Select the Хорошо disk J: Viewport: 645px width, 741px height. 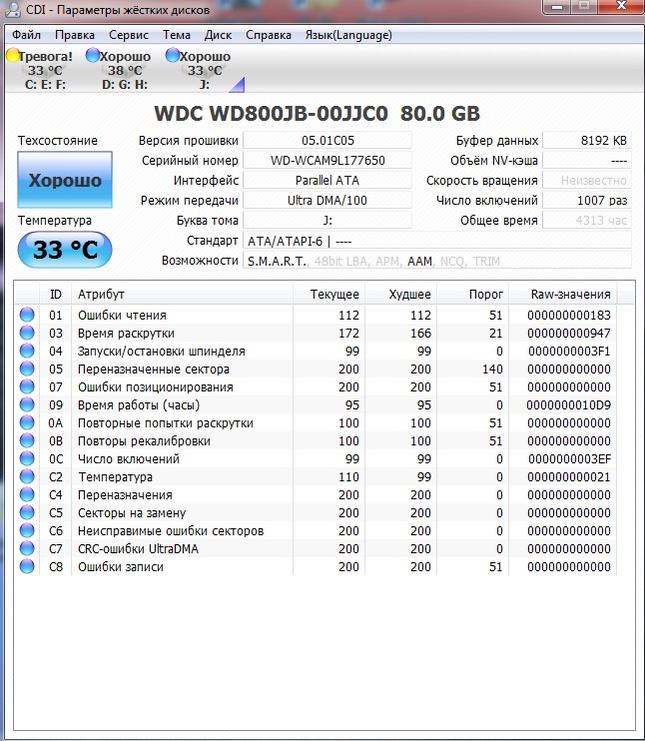pyautogui.click(x=200, y=70)
